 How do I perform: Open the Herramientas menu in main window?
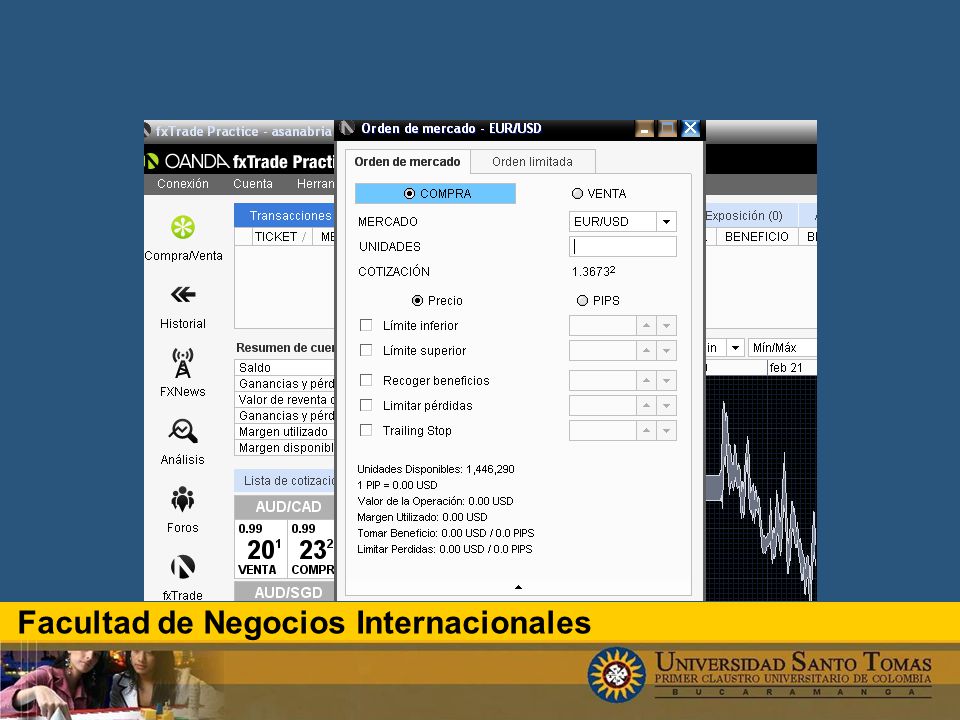click(315, 184)
